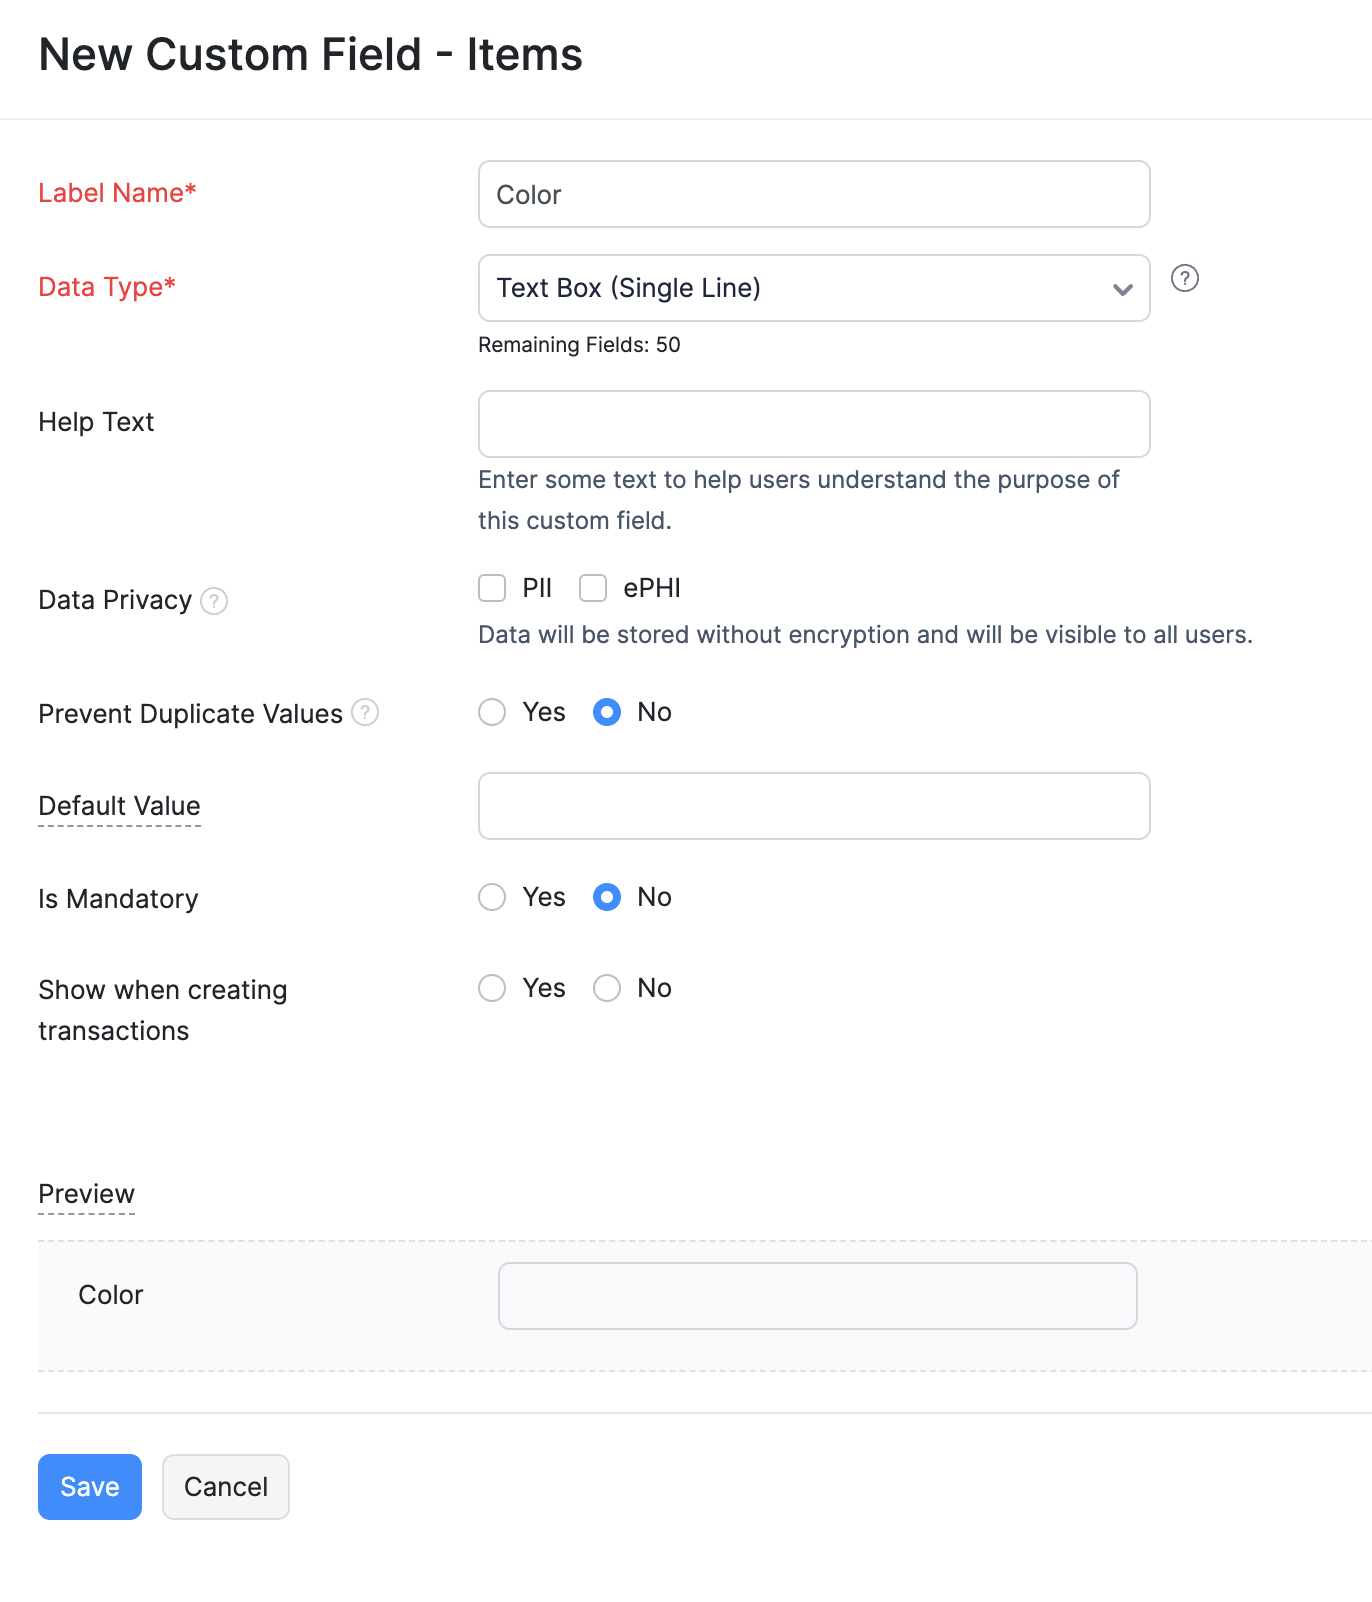Click the Default Value input field
Viewport: 1372px width, 1602px height.
click(814, 806)
